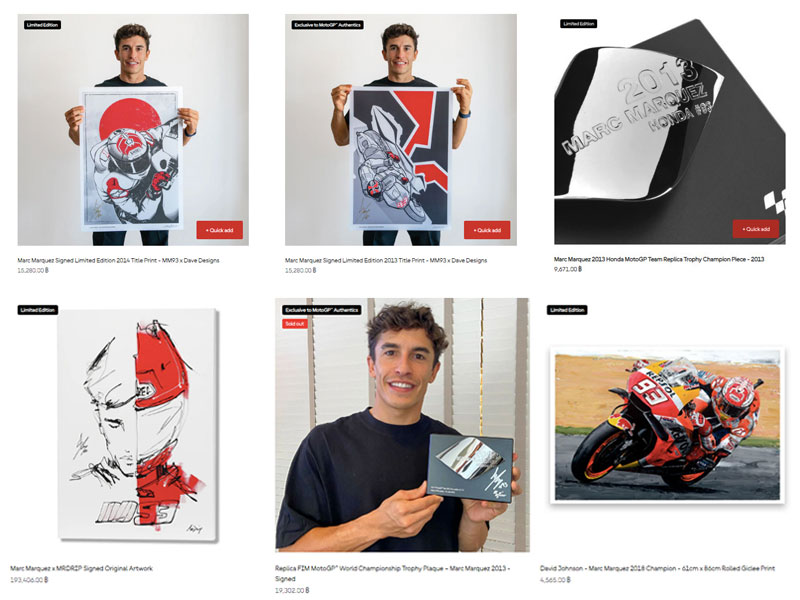Open Marc Marquez Signed 2014 Title Print link
Image resolution: width=800 pixels, height=600 pixels.
pos(118,260)
